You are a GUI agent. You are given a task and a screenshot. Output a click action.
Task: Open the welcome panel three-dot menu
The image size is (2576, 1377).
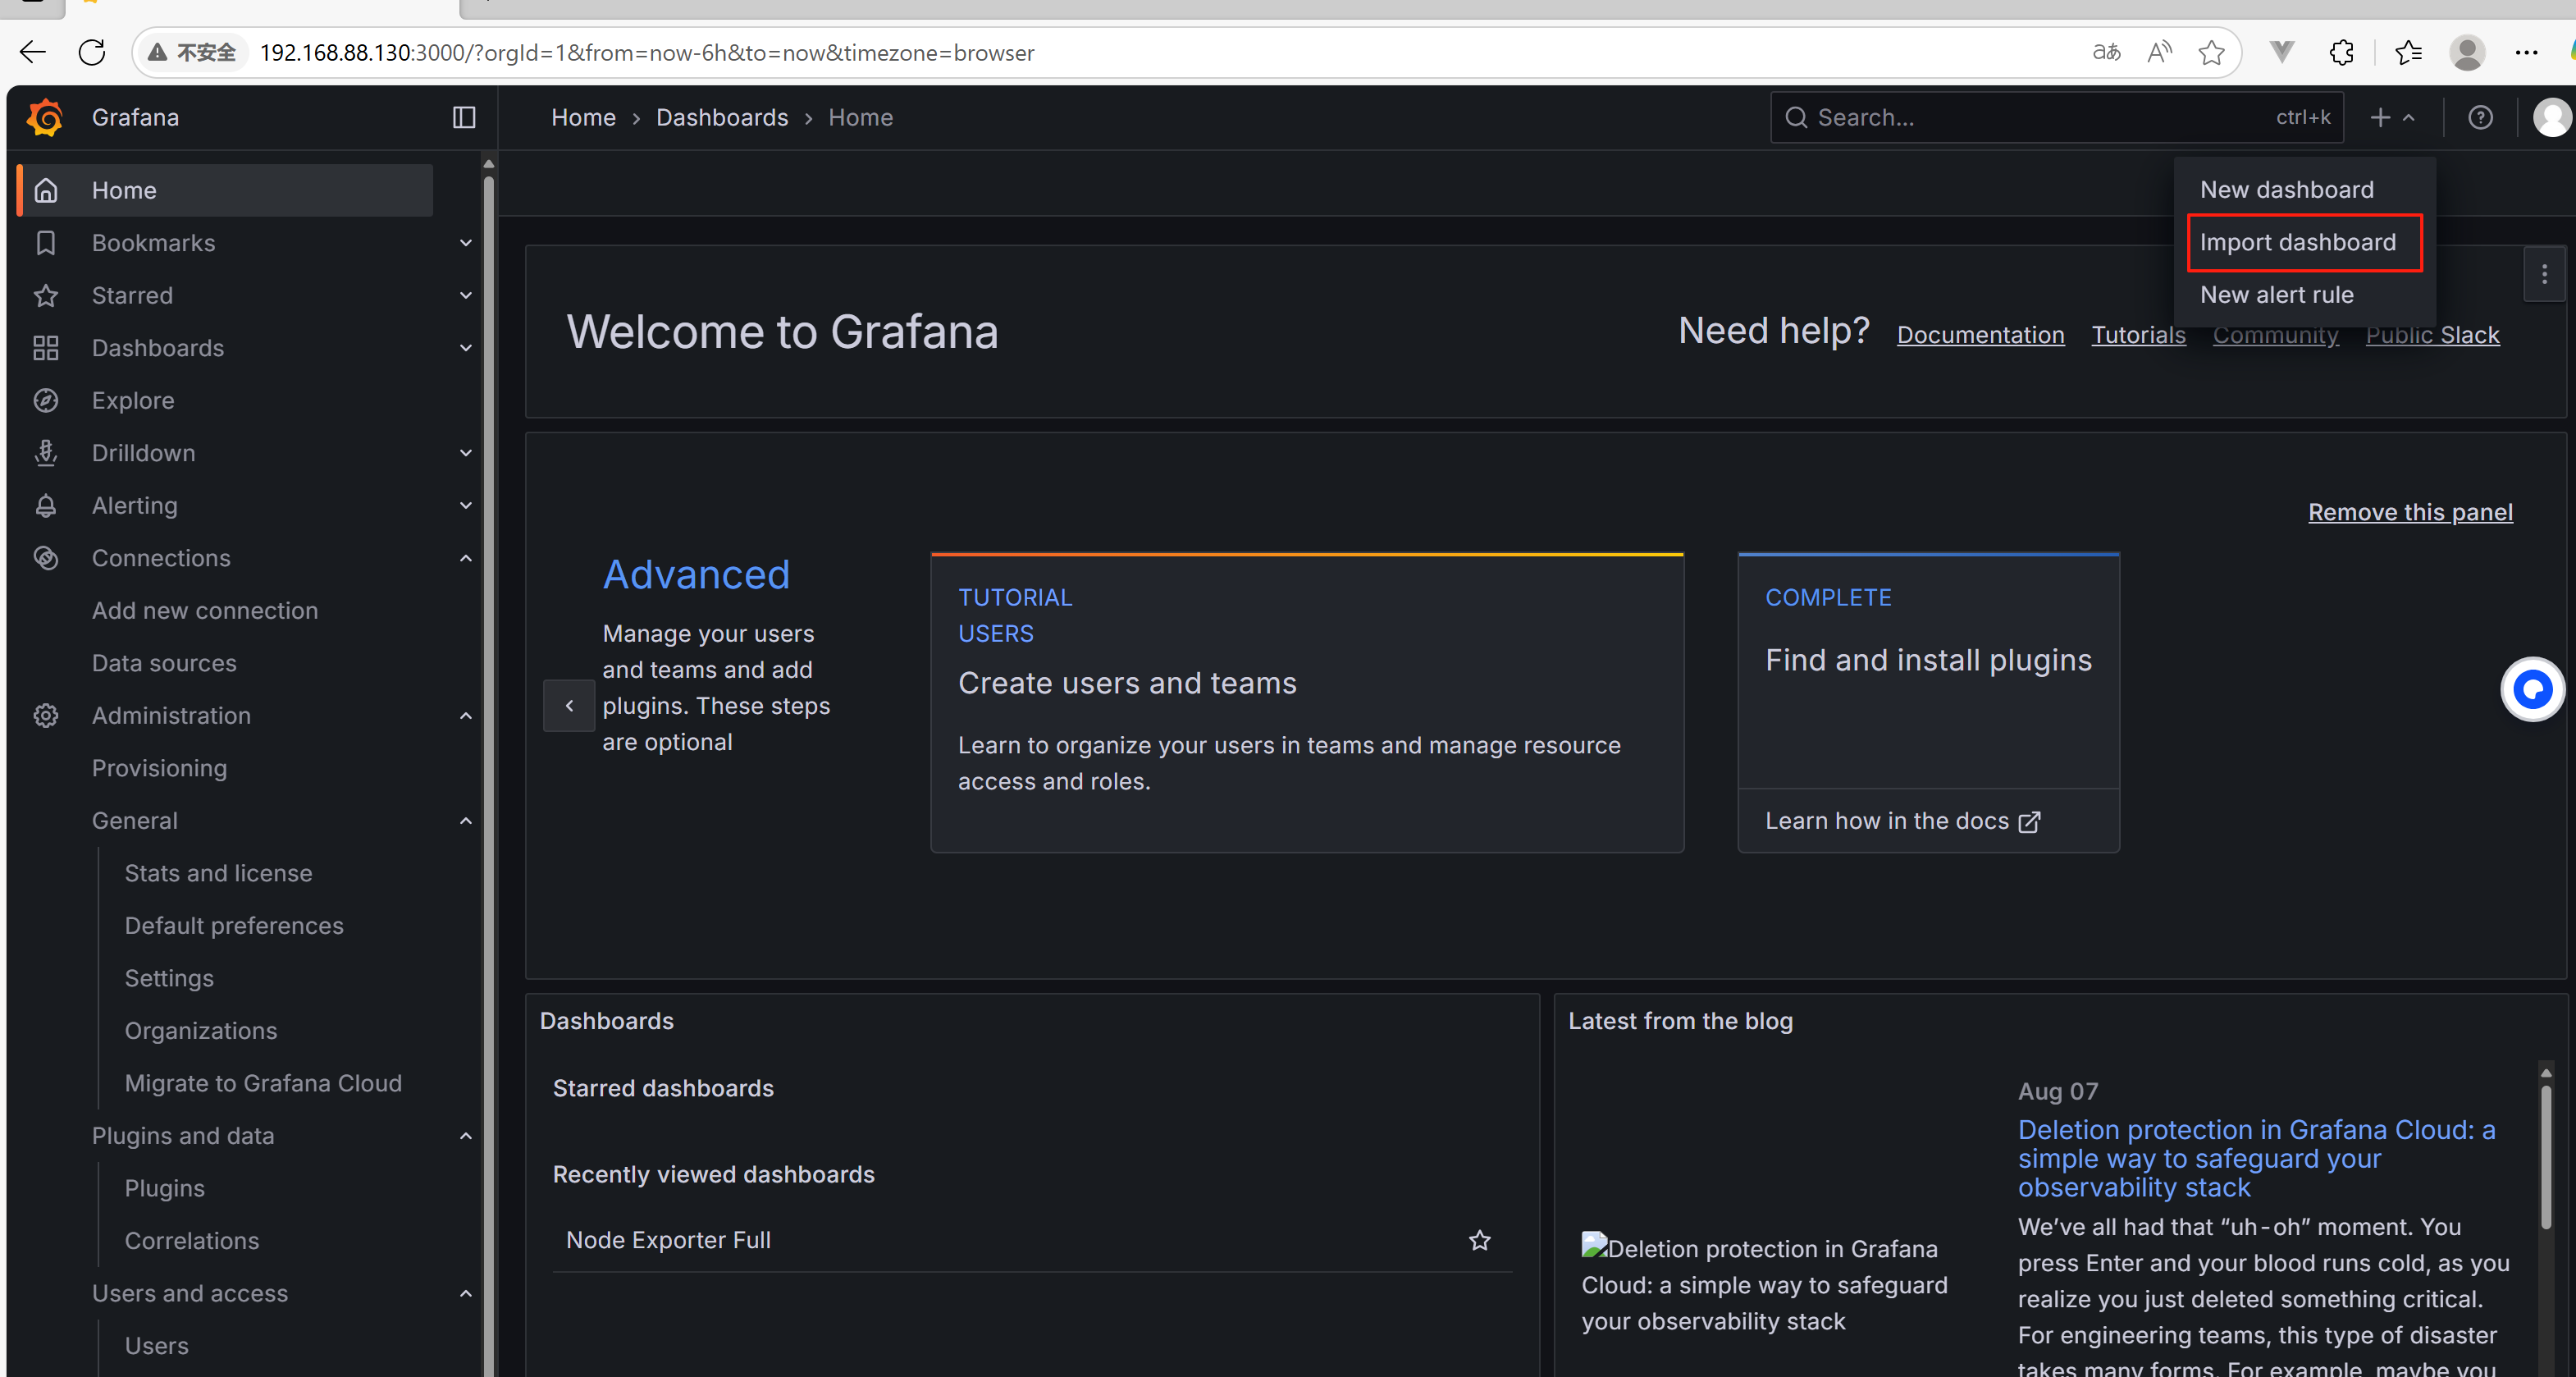tap(2544, 274)
